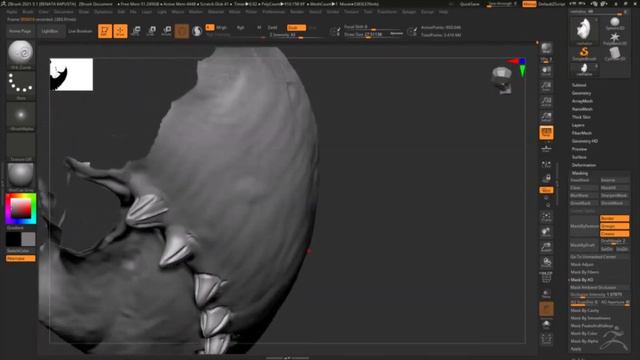Activate Draw mode button
Viewport: 640px width, 360px height.
point(120,31)
